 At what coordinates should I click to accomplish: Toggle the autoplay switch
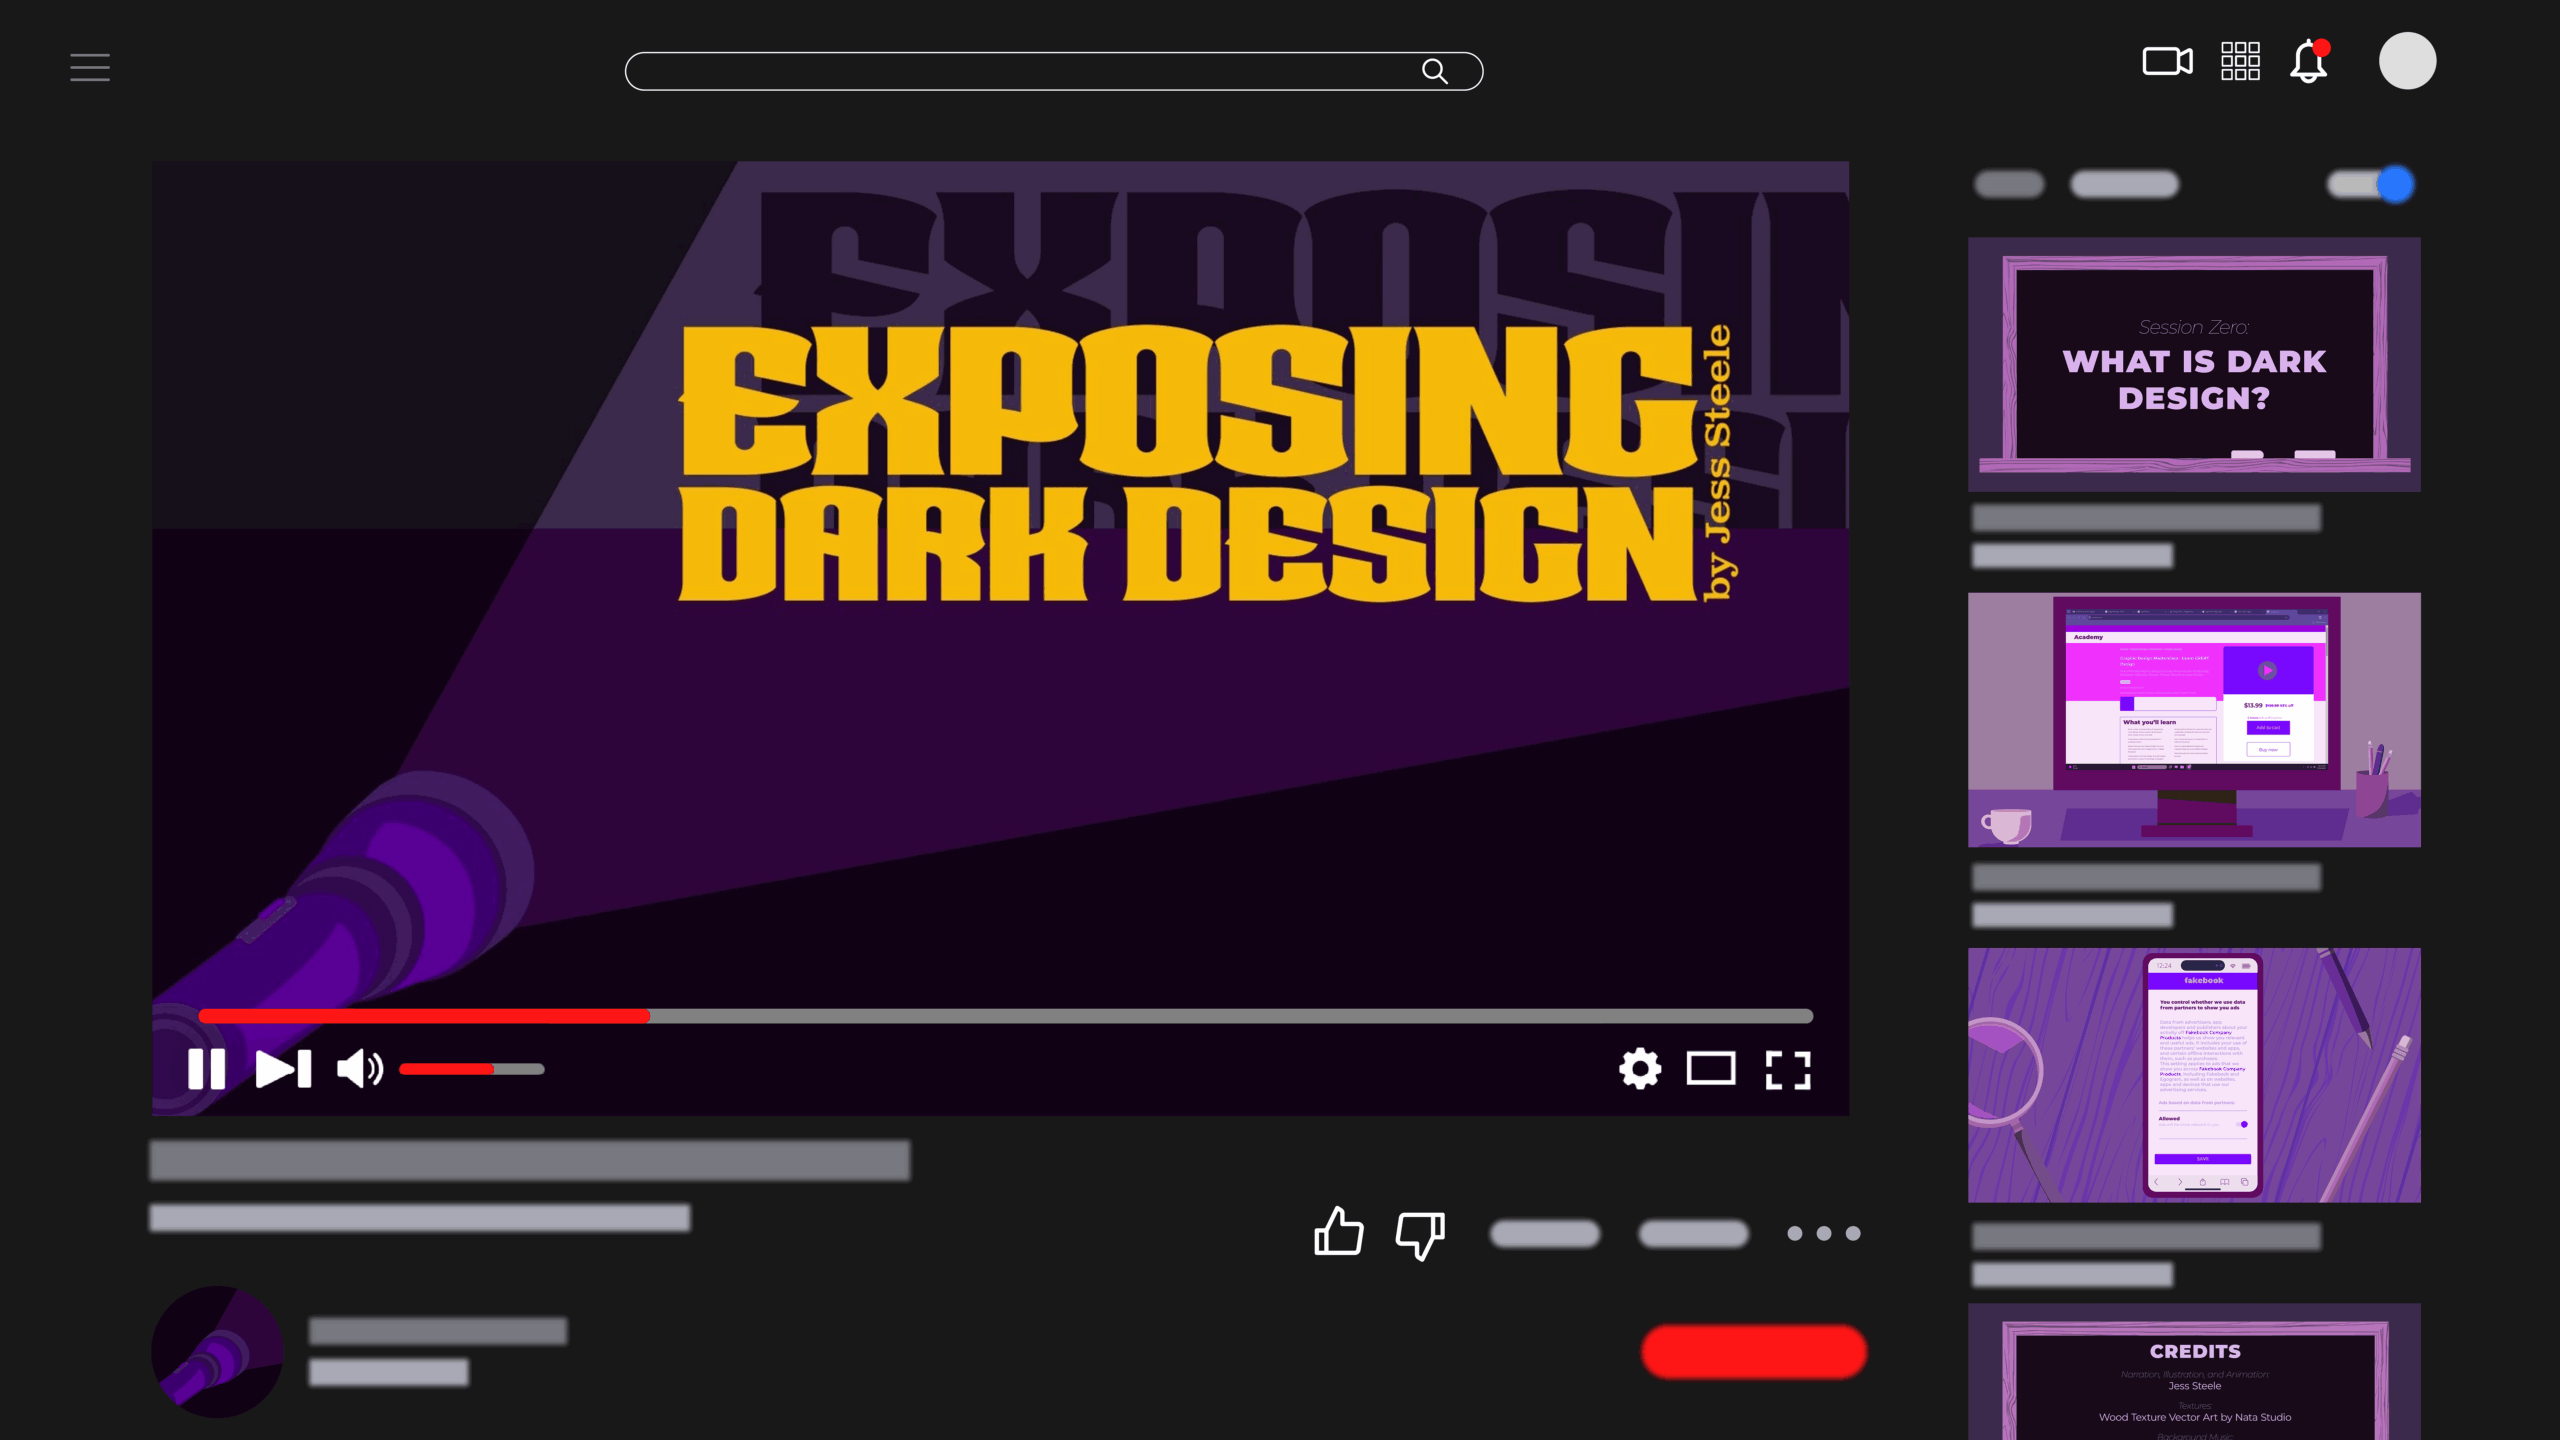(2370, 184)
